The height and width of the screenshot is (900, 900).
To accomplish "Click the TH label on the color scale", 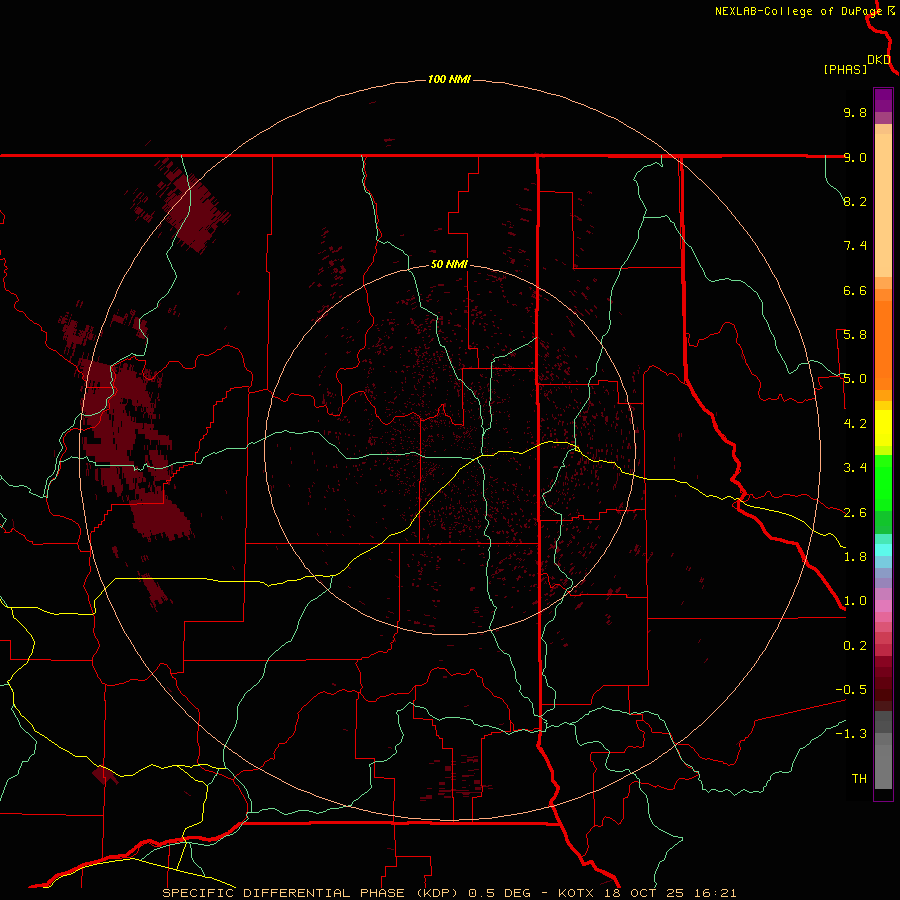I will 859,779.
